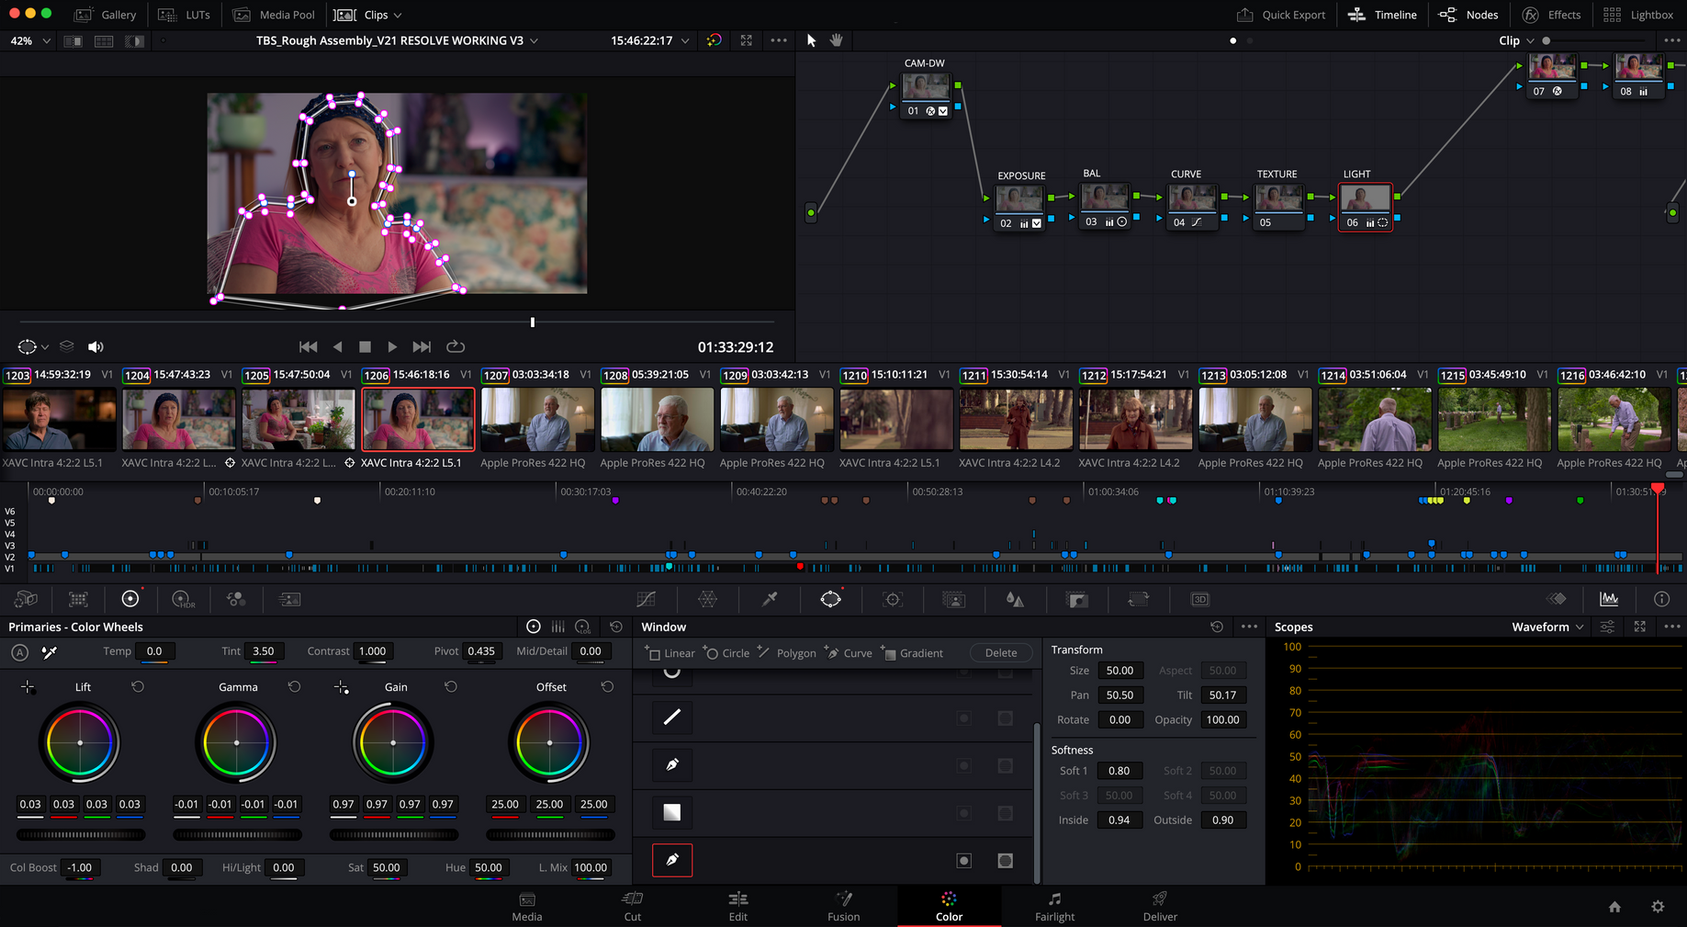Open scope settings icon

(x=1607, y=627)
